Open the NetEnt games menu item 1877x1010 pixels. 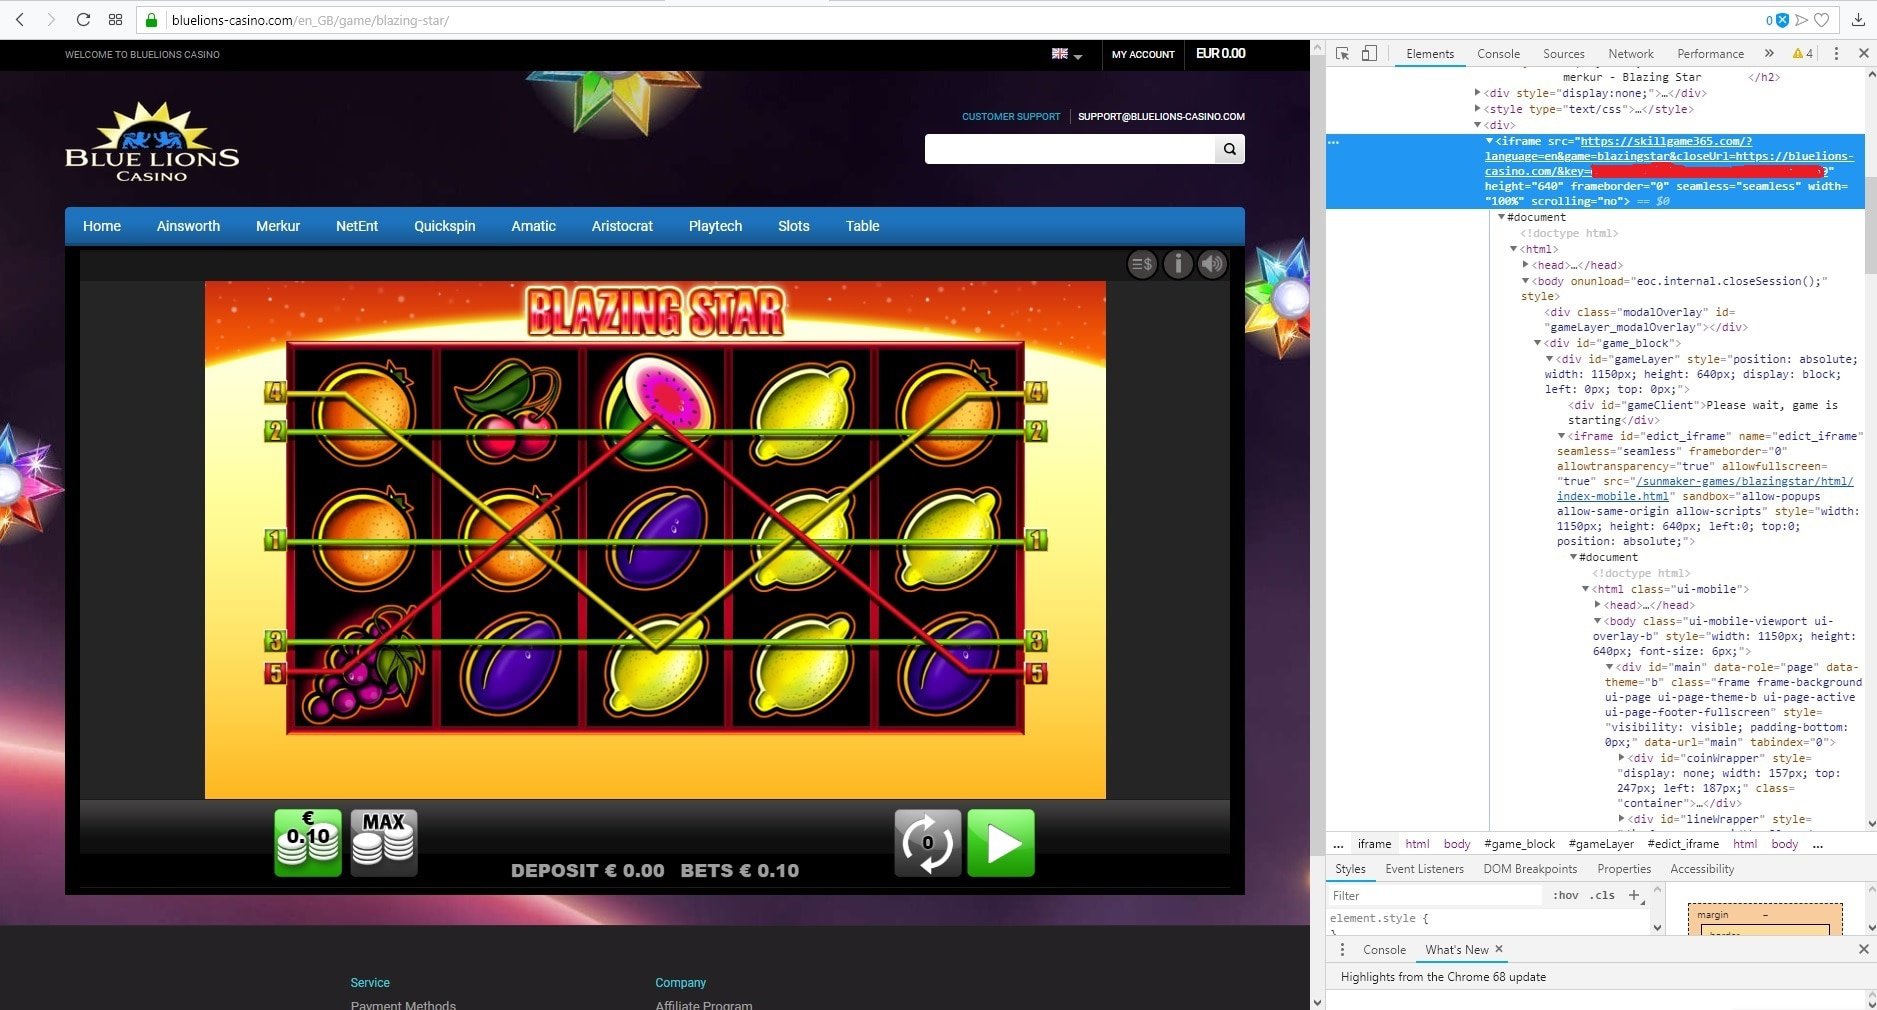coord(357,226)
